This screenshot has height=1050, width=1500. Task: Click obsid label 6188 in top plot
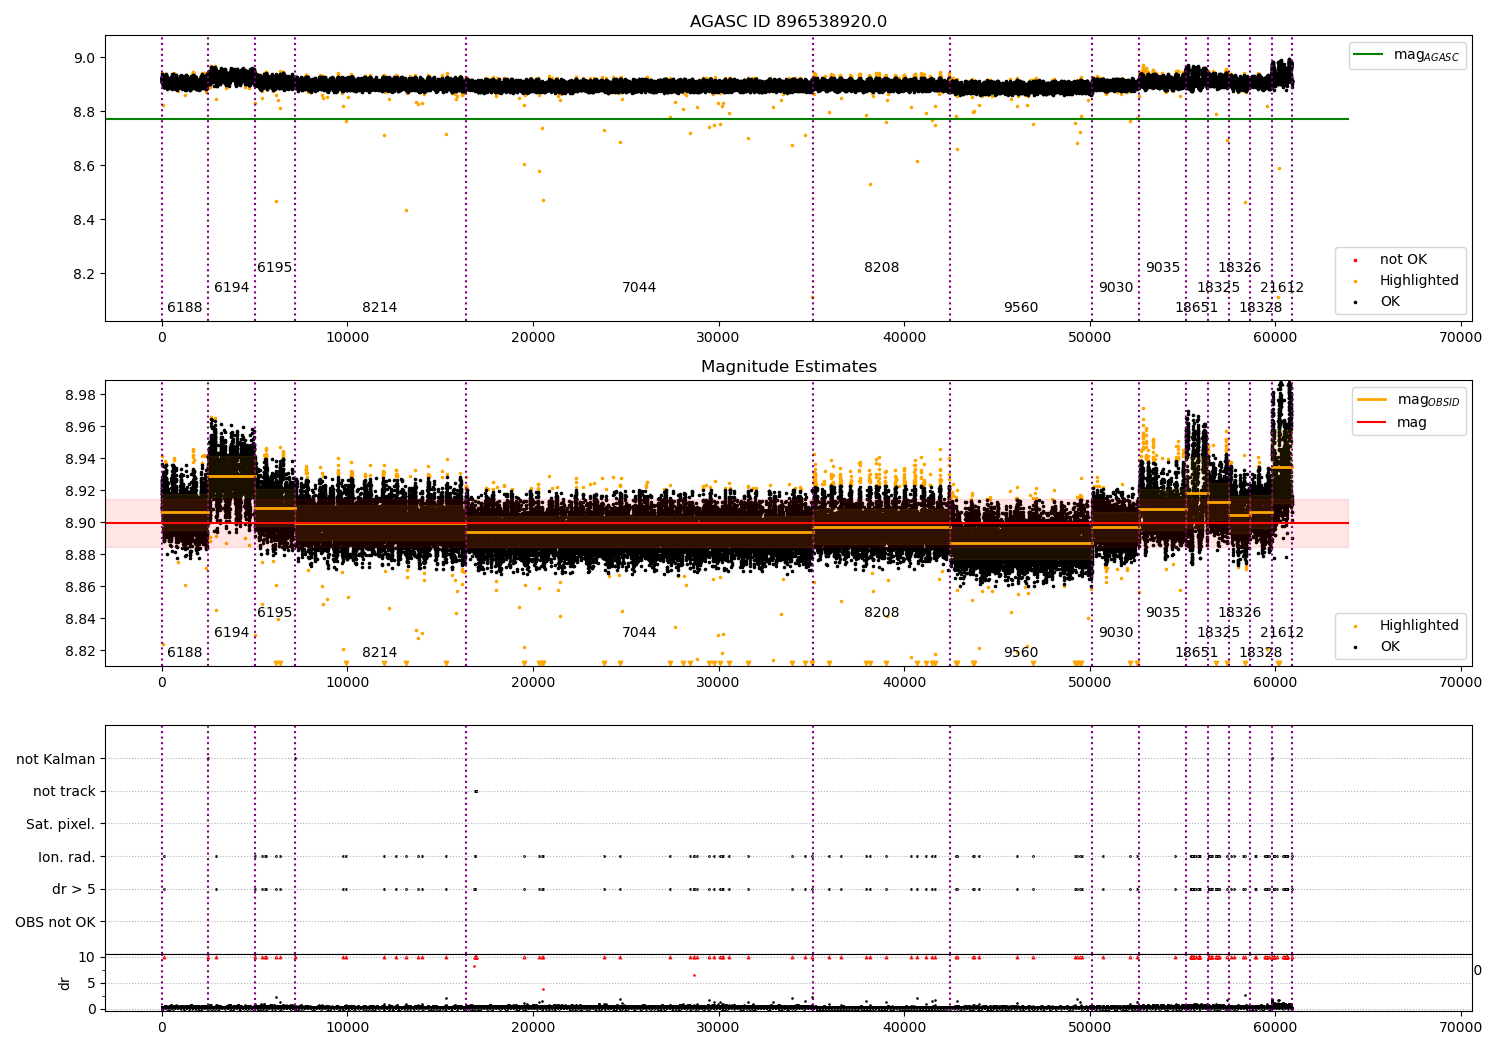click(x=185, y=307)
